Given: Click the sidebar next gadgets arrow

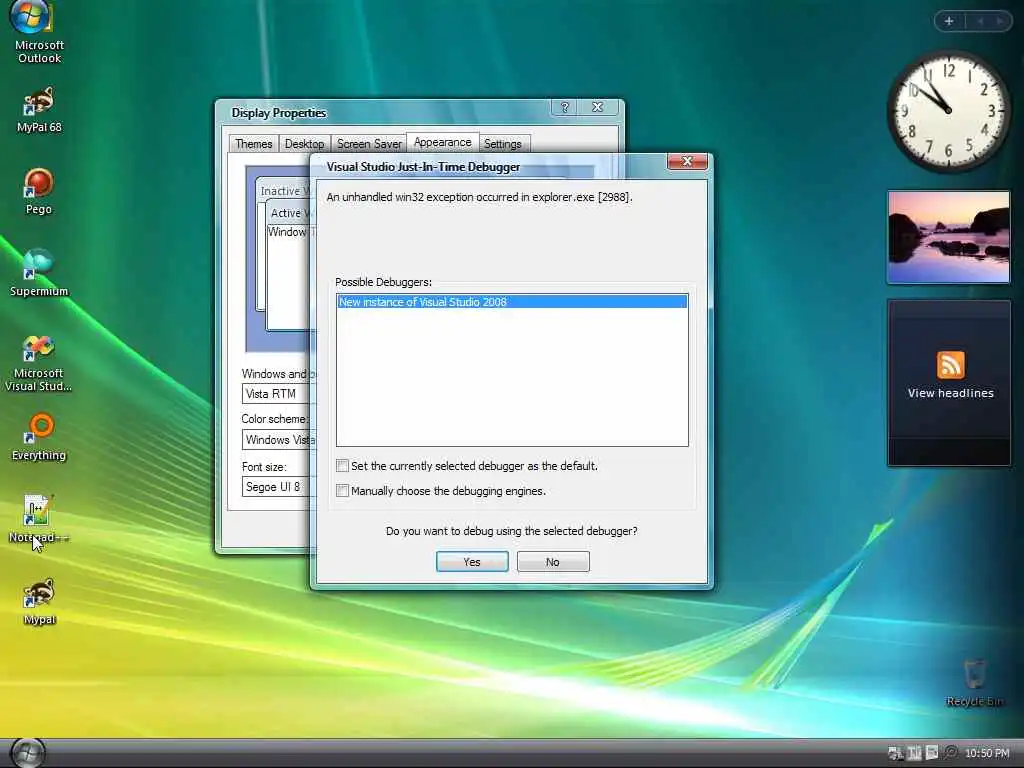Looking at the screenshot, I should (999, 21).
